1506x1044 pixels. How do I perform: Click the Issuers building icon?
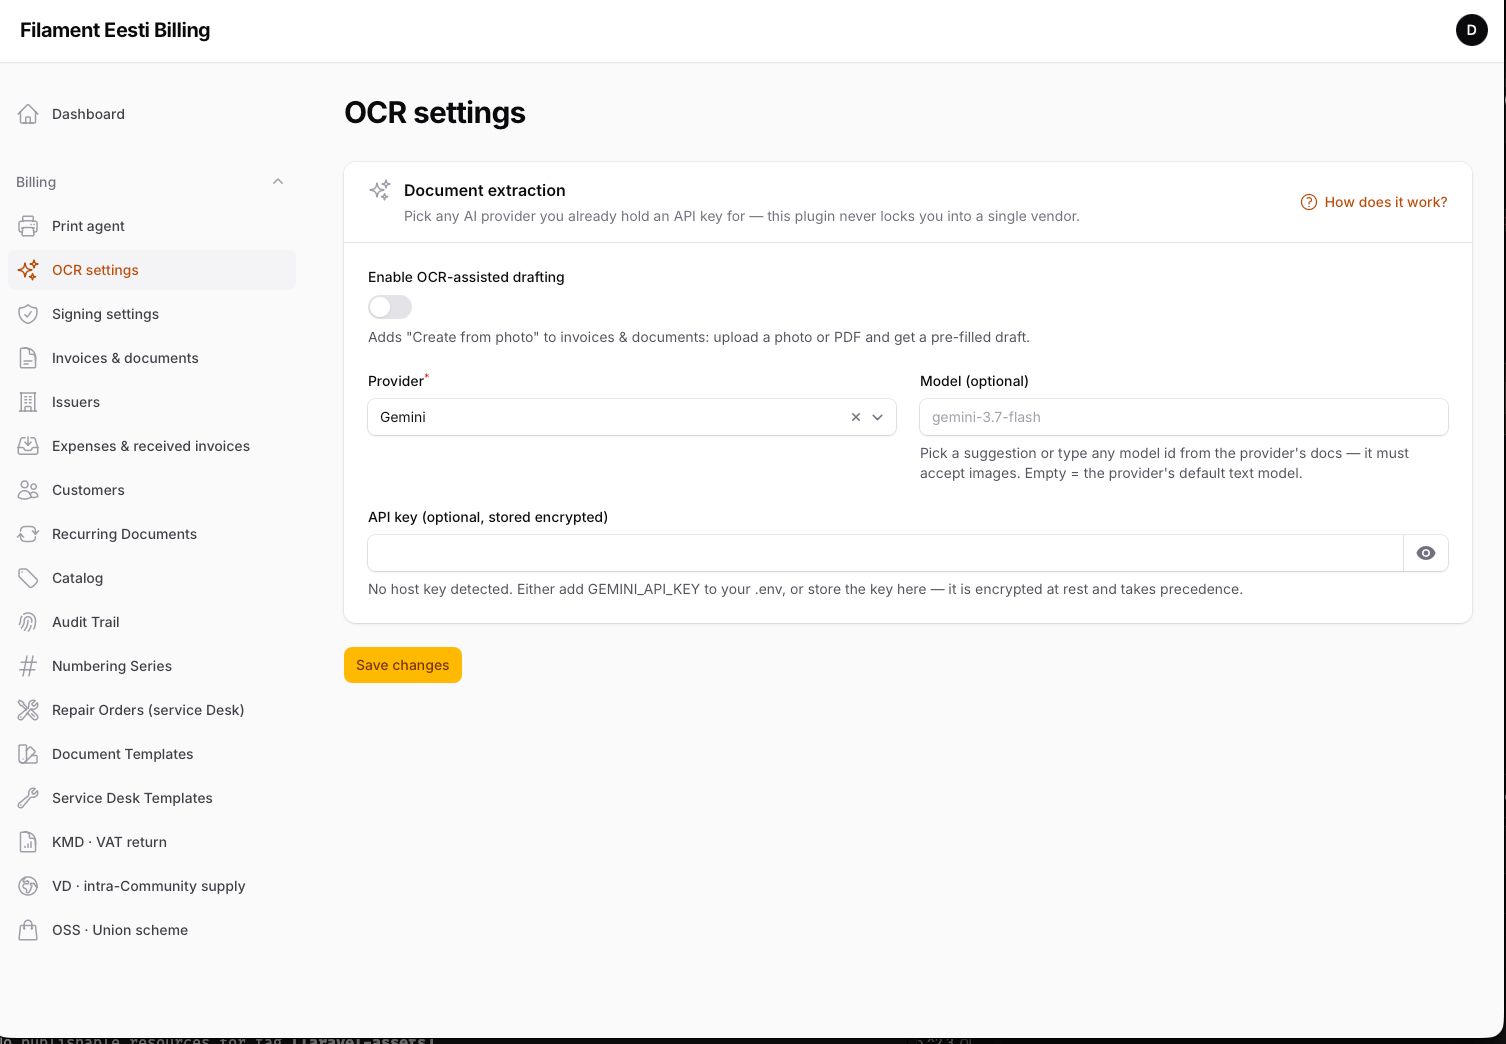tap(28, 402)
